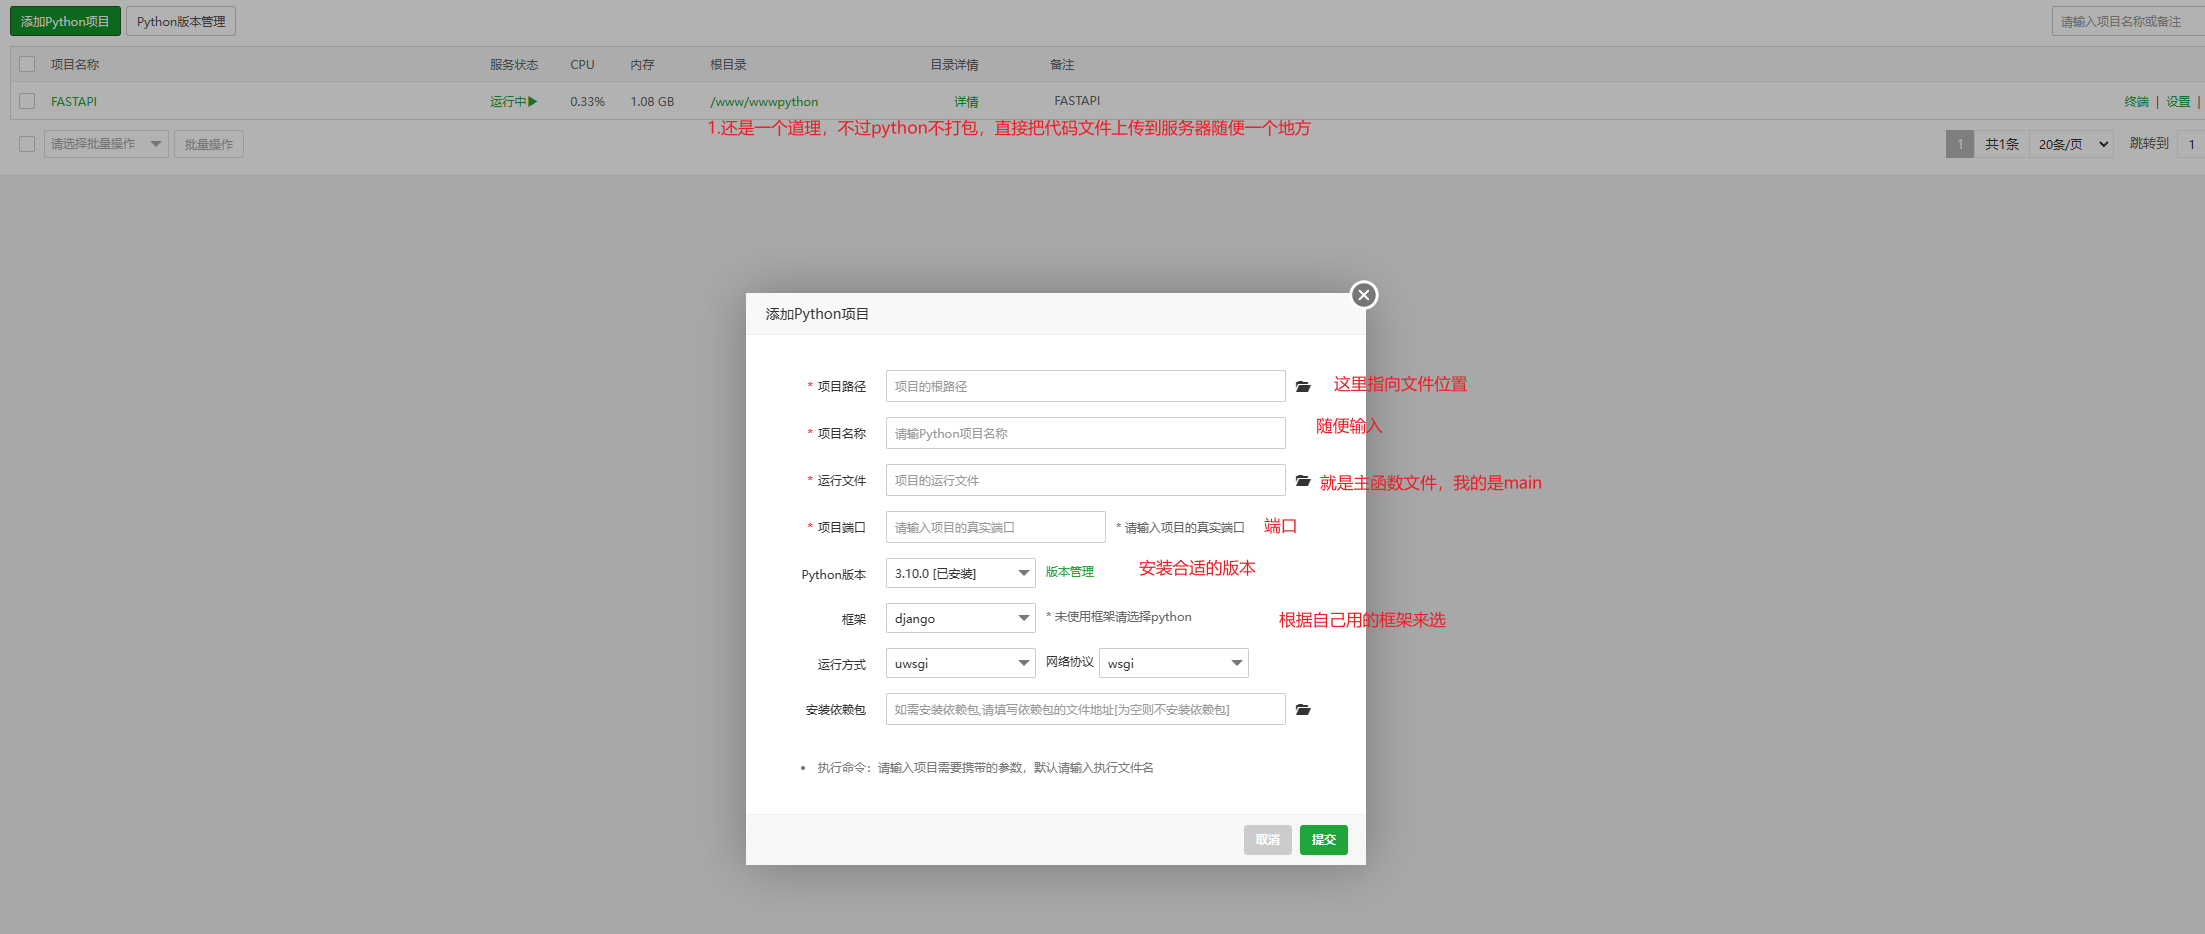
Task: Click the CPU column header
Action: click(582, 65)
